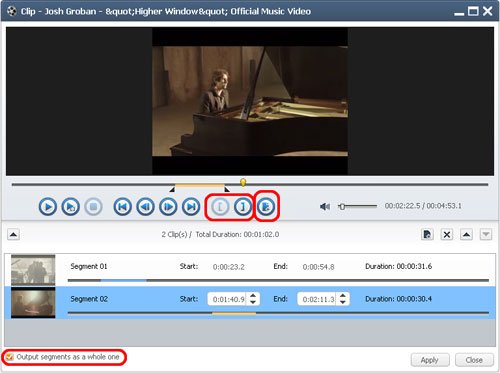Select the Segment 01 thumbnail
The height and width of the screenshot is (373, 500).
(33, 270)
